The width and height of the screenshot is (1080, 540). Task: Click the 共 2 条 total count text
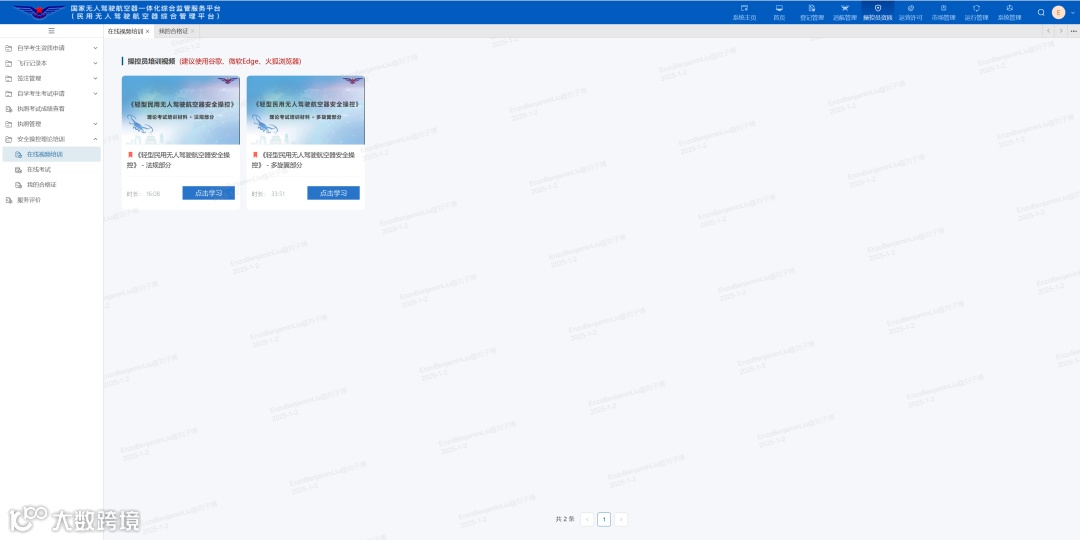click(x=565, y=519)
